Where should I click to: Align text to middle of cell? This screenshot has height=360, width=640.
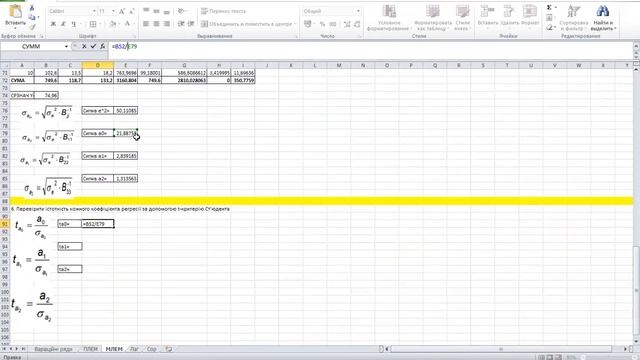[x=156, y=11]
